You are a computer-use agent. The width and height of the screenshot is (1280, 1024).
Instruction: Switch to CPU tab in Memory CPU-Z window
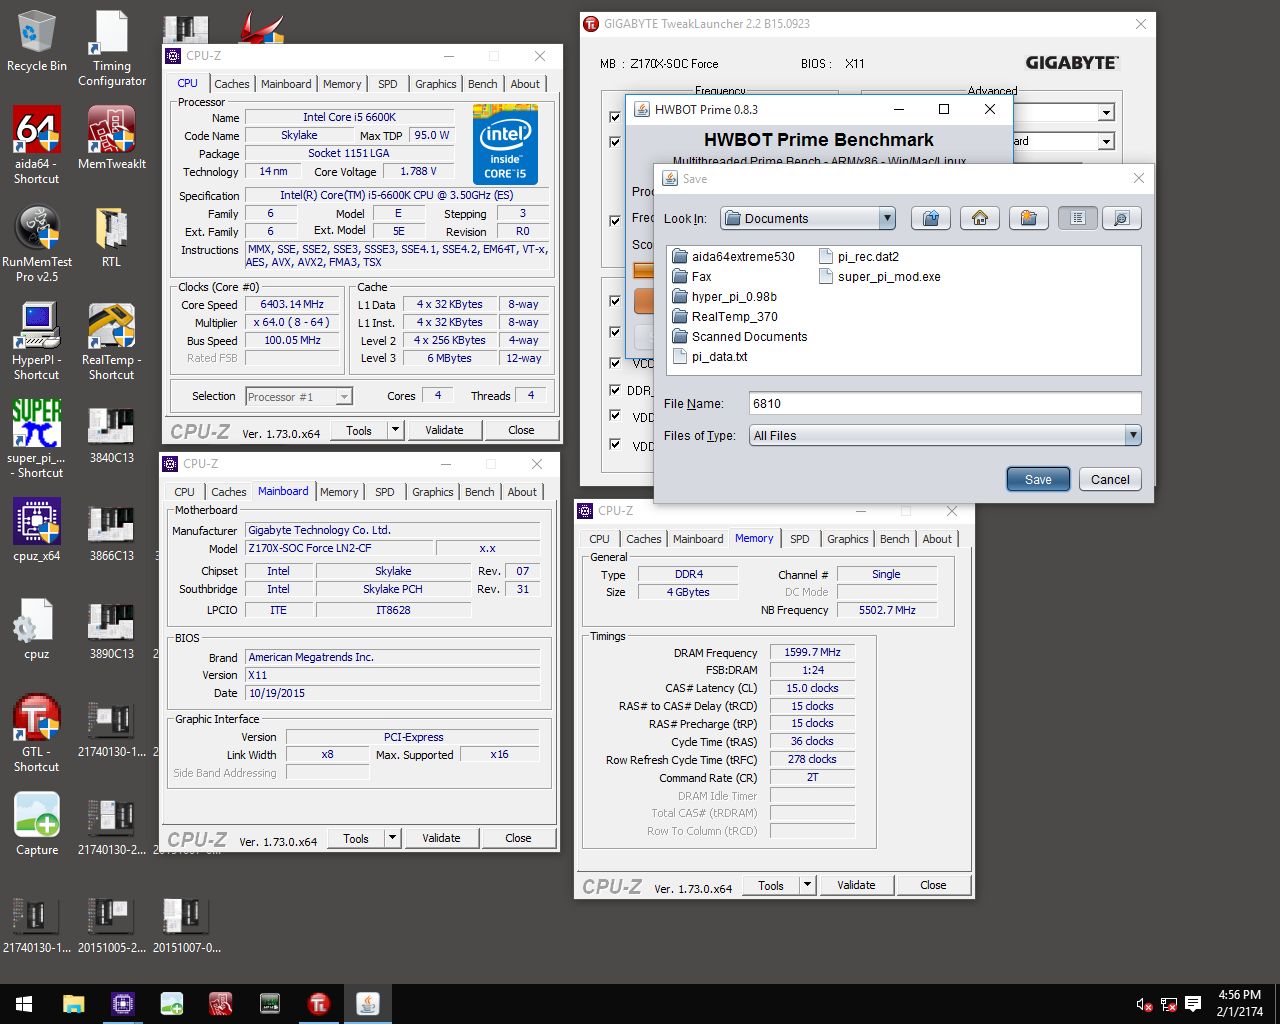599,539
